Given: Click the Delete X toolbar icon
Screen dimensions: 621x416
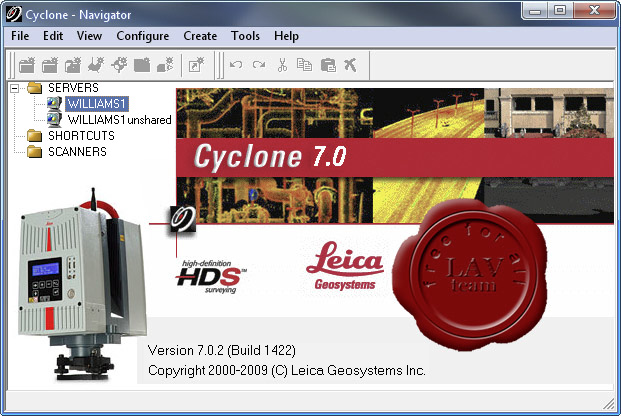Looking at the screenshot, I should 351,65.
